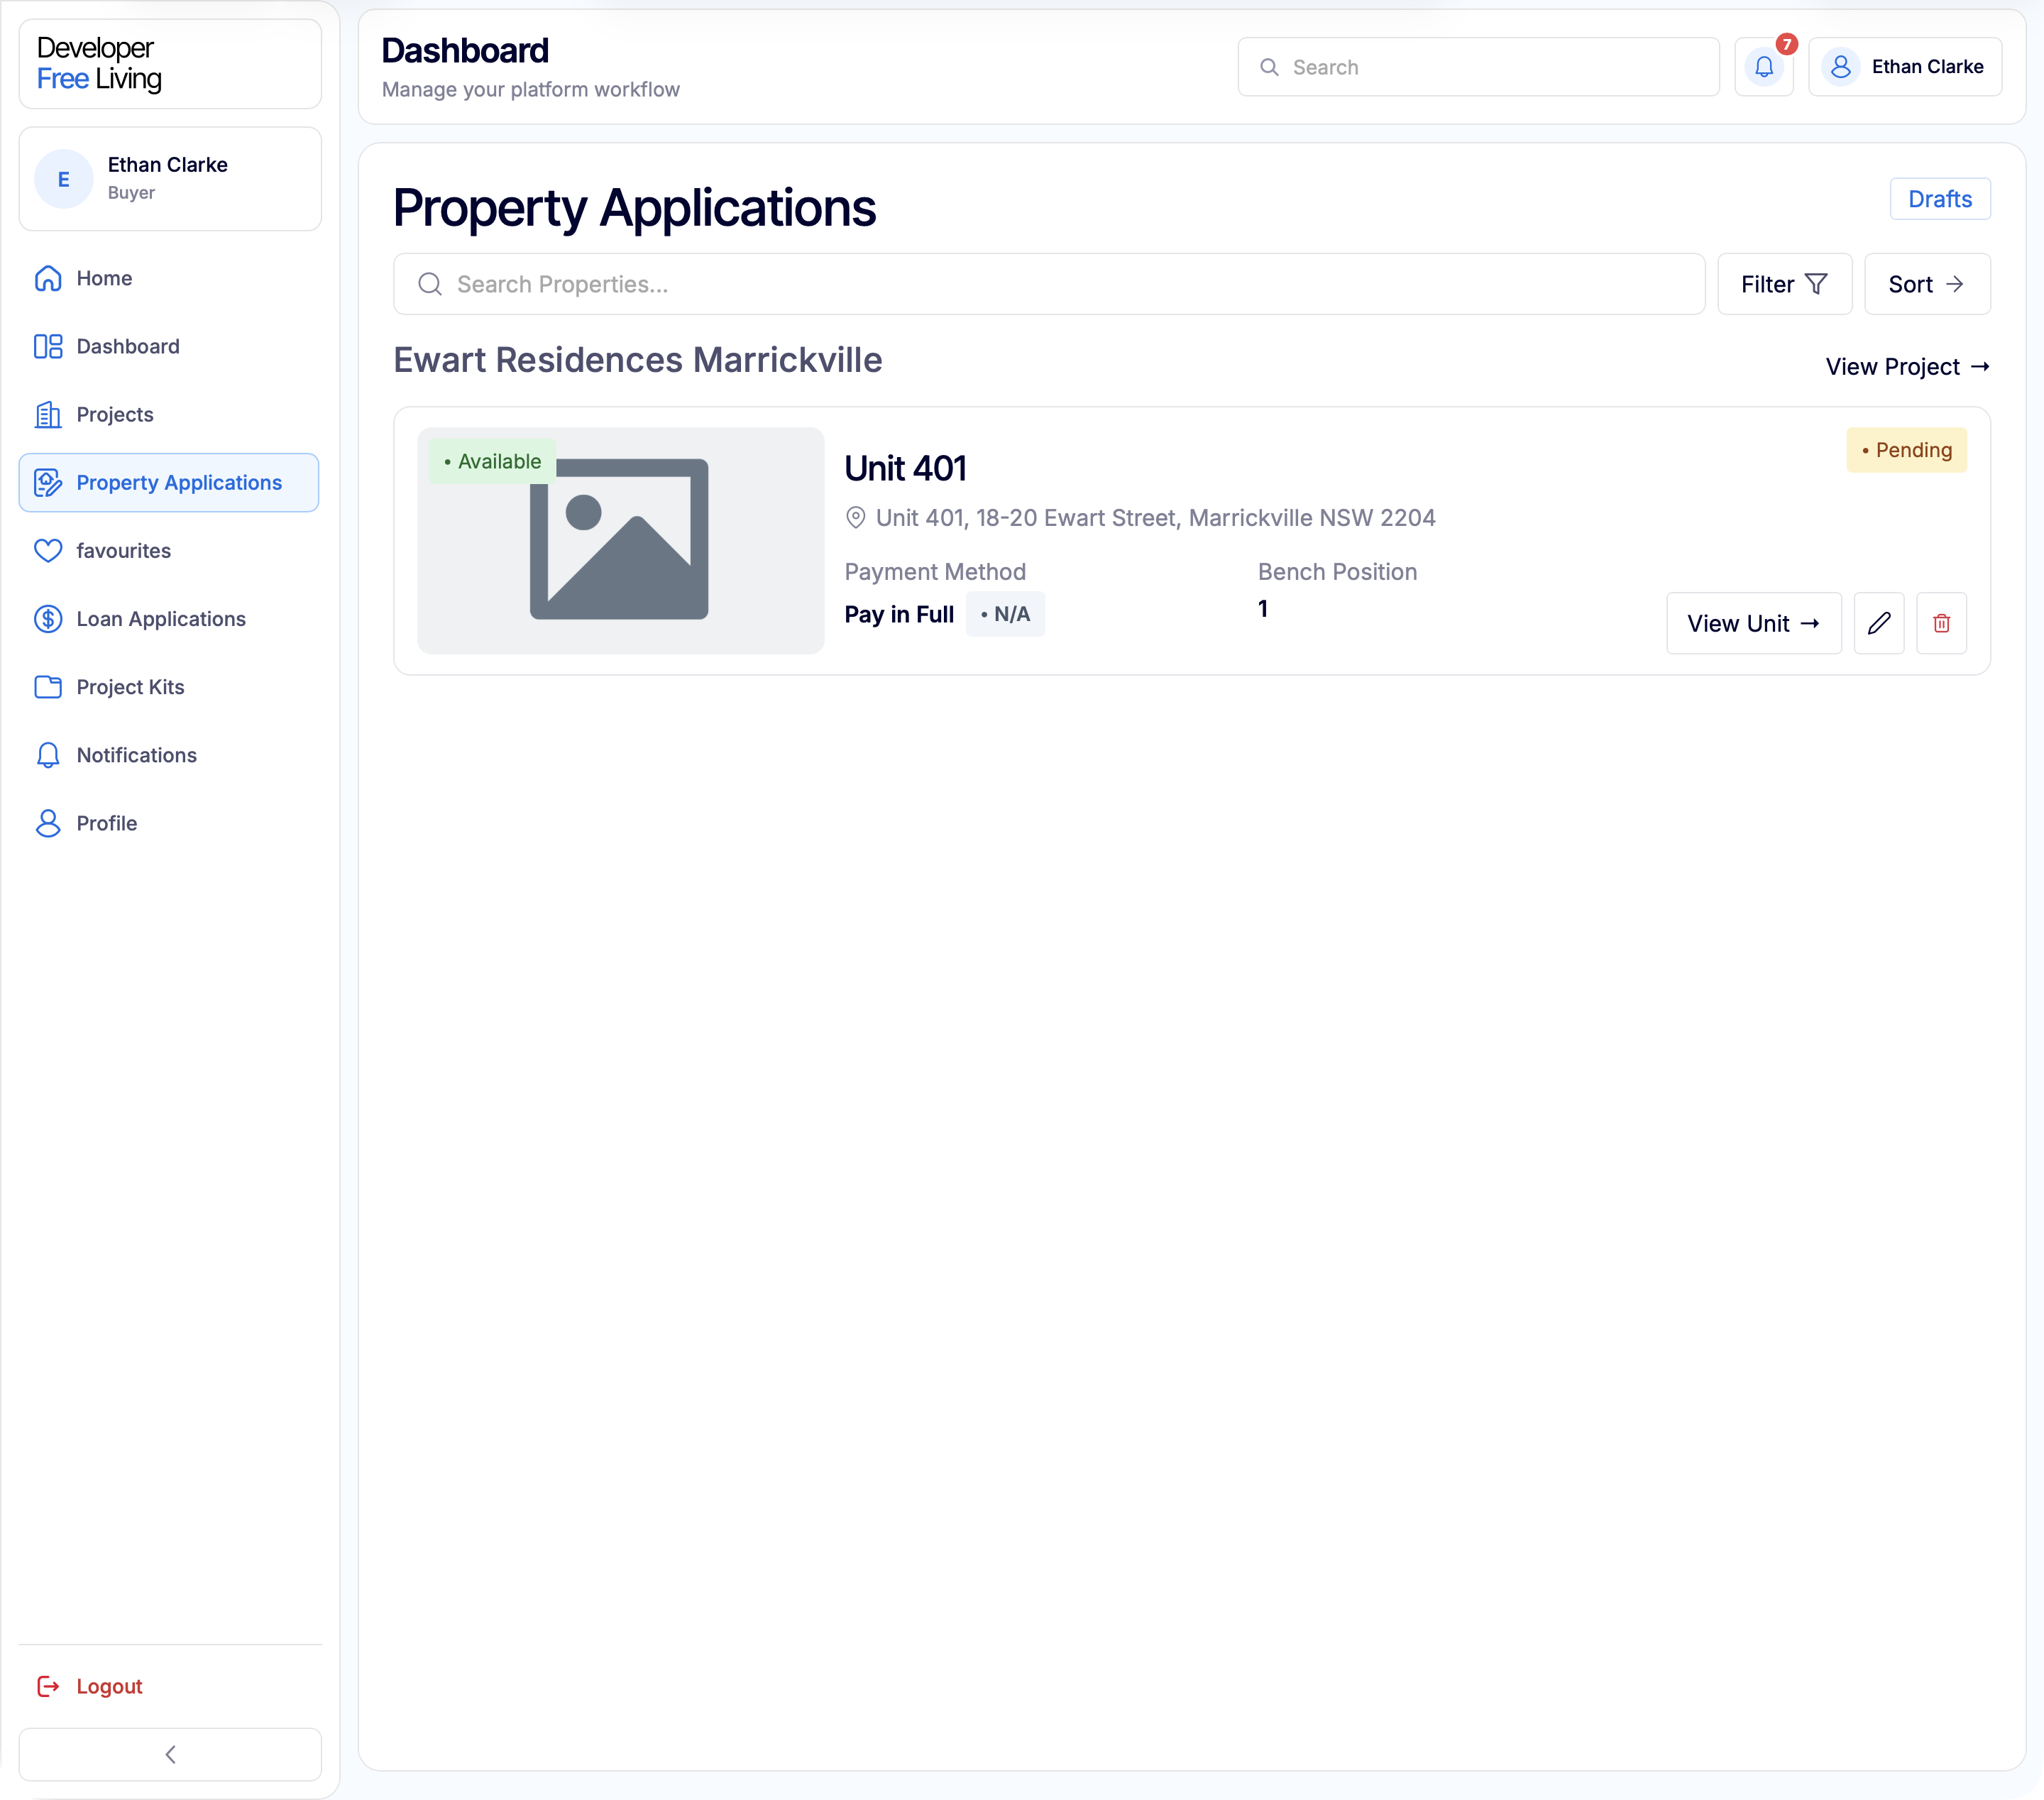This screenshot has width=2044, height=1800.
Task: Click the Bench Position value 1
Action: [x=1263, y=609]
